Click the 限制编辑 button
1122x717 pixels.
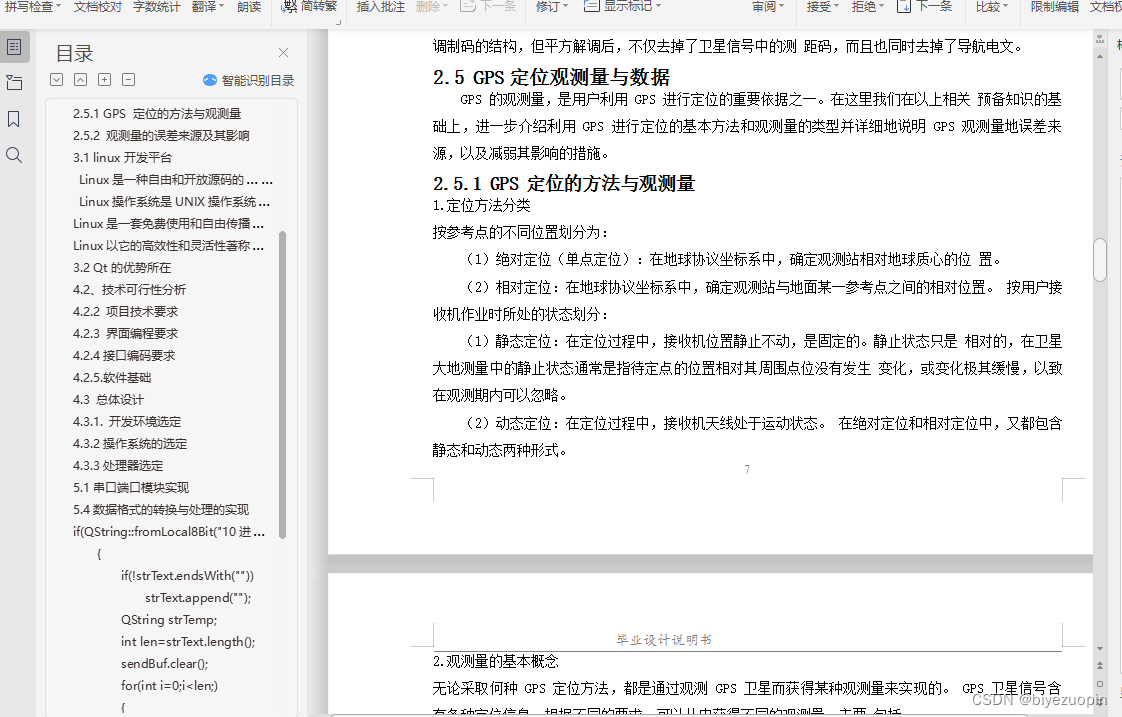(1054, 6)
